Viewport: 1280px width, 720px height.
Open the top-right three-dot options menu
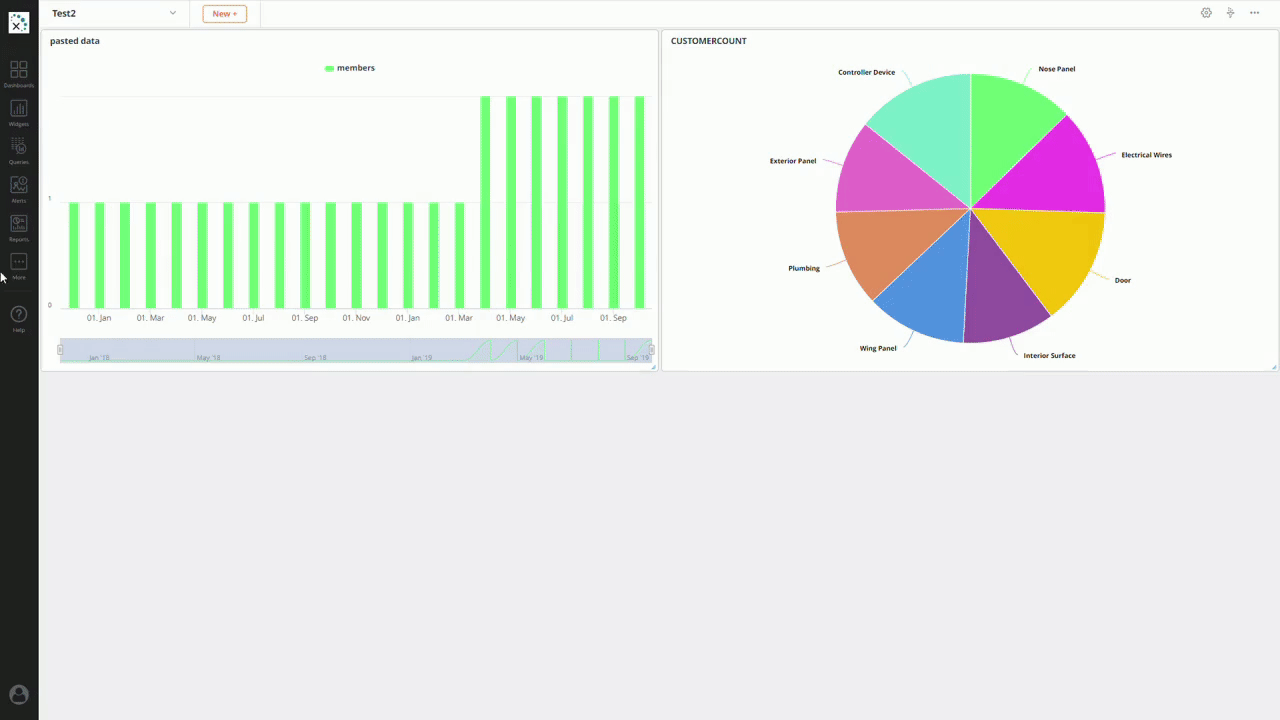point(1254,13)
